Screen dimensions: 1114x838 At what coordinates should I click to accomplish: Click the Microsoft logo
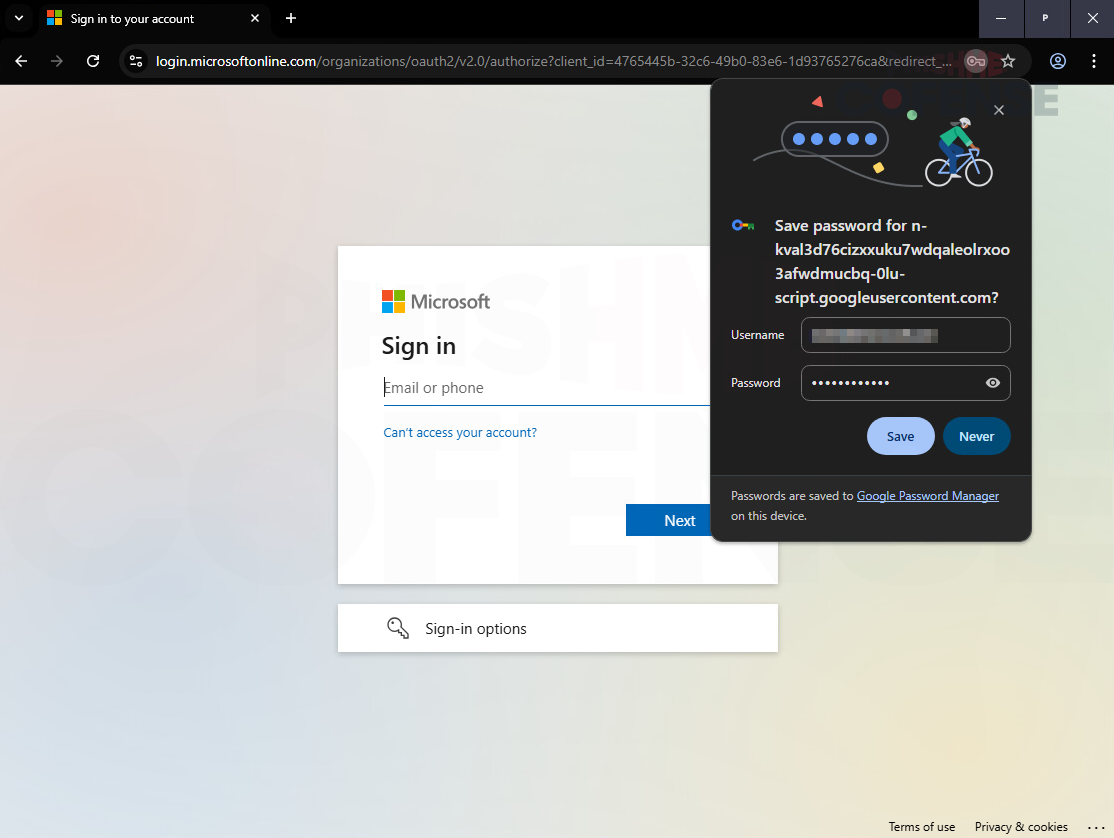coord(436,302)
